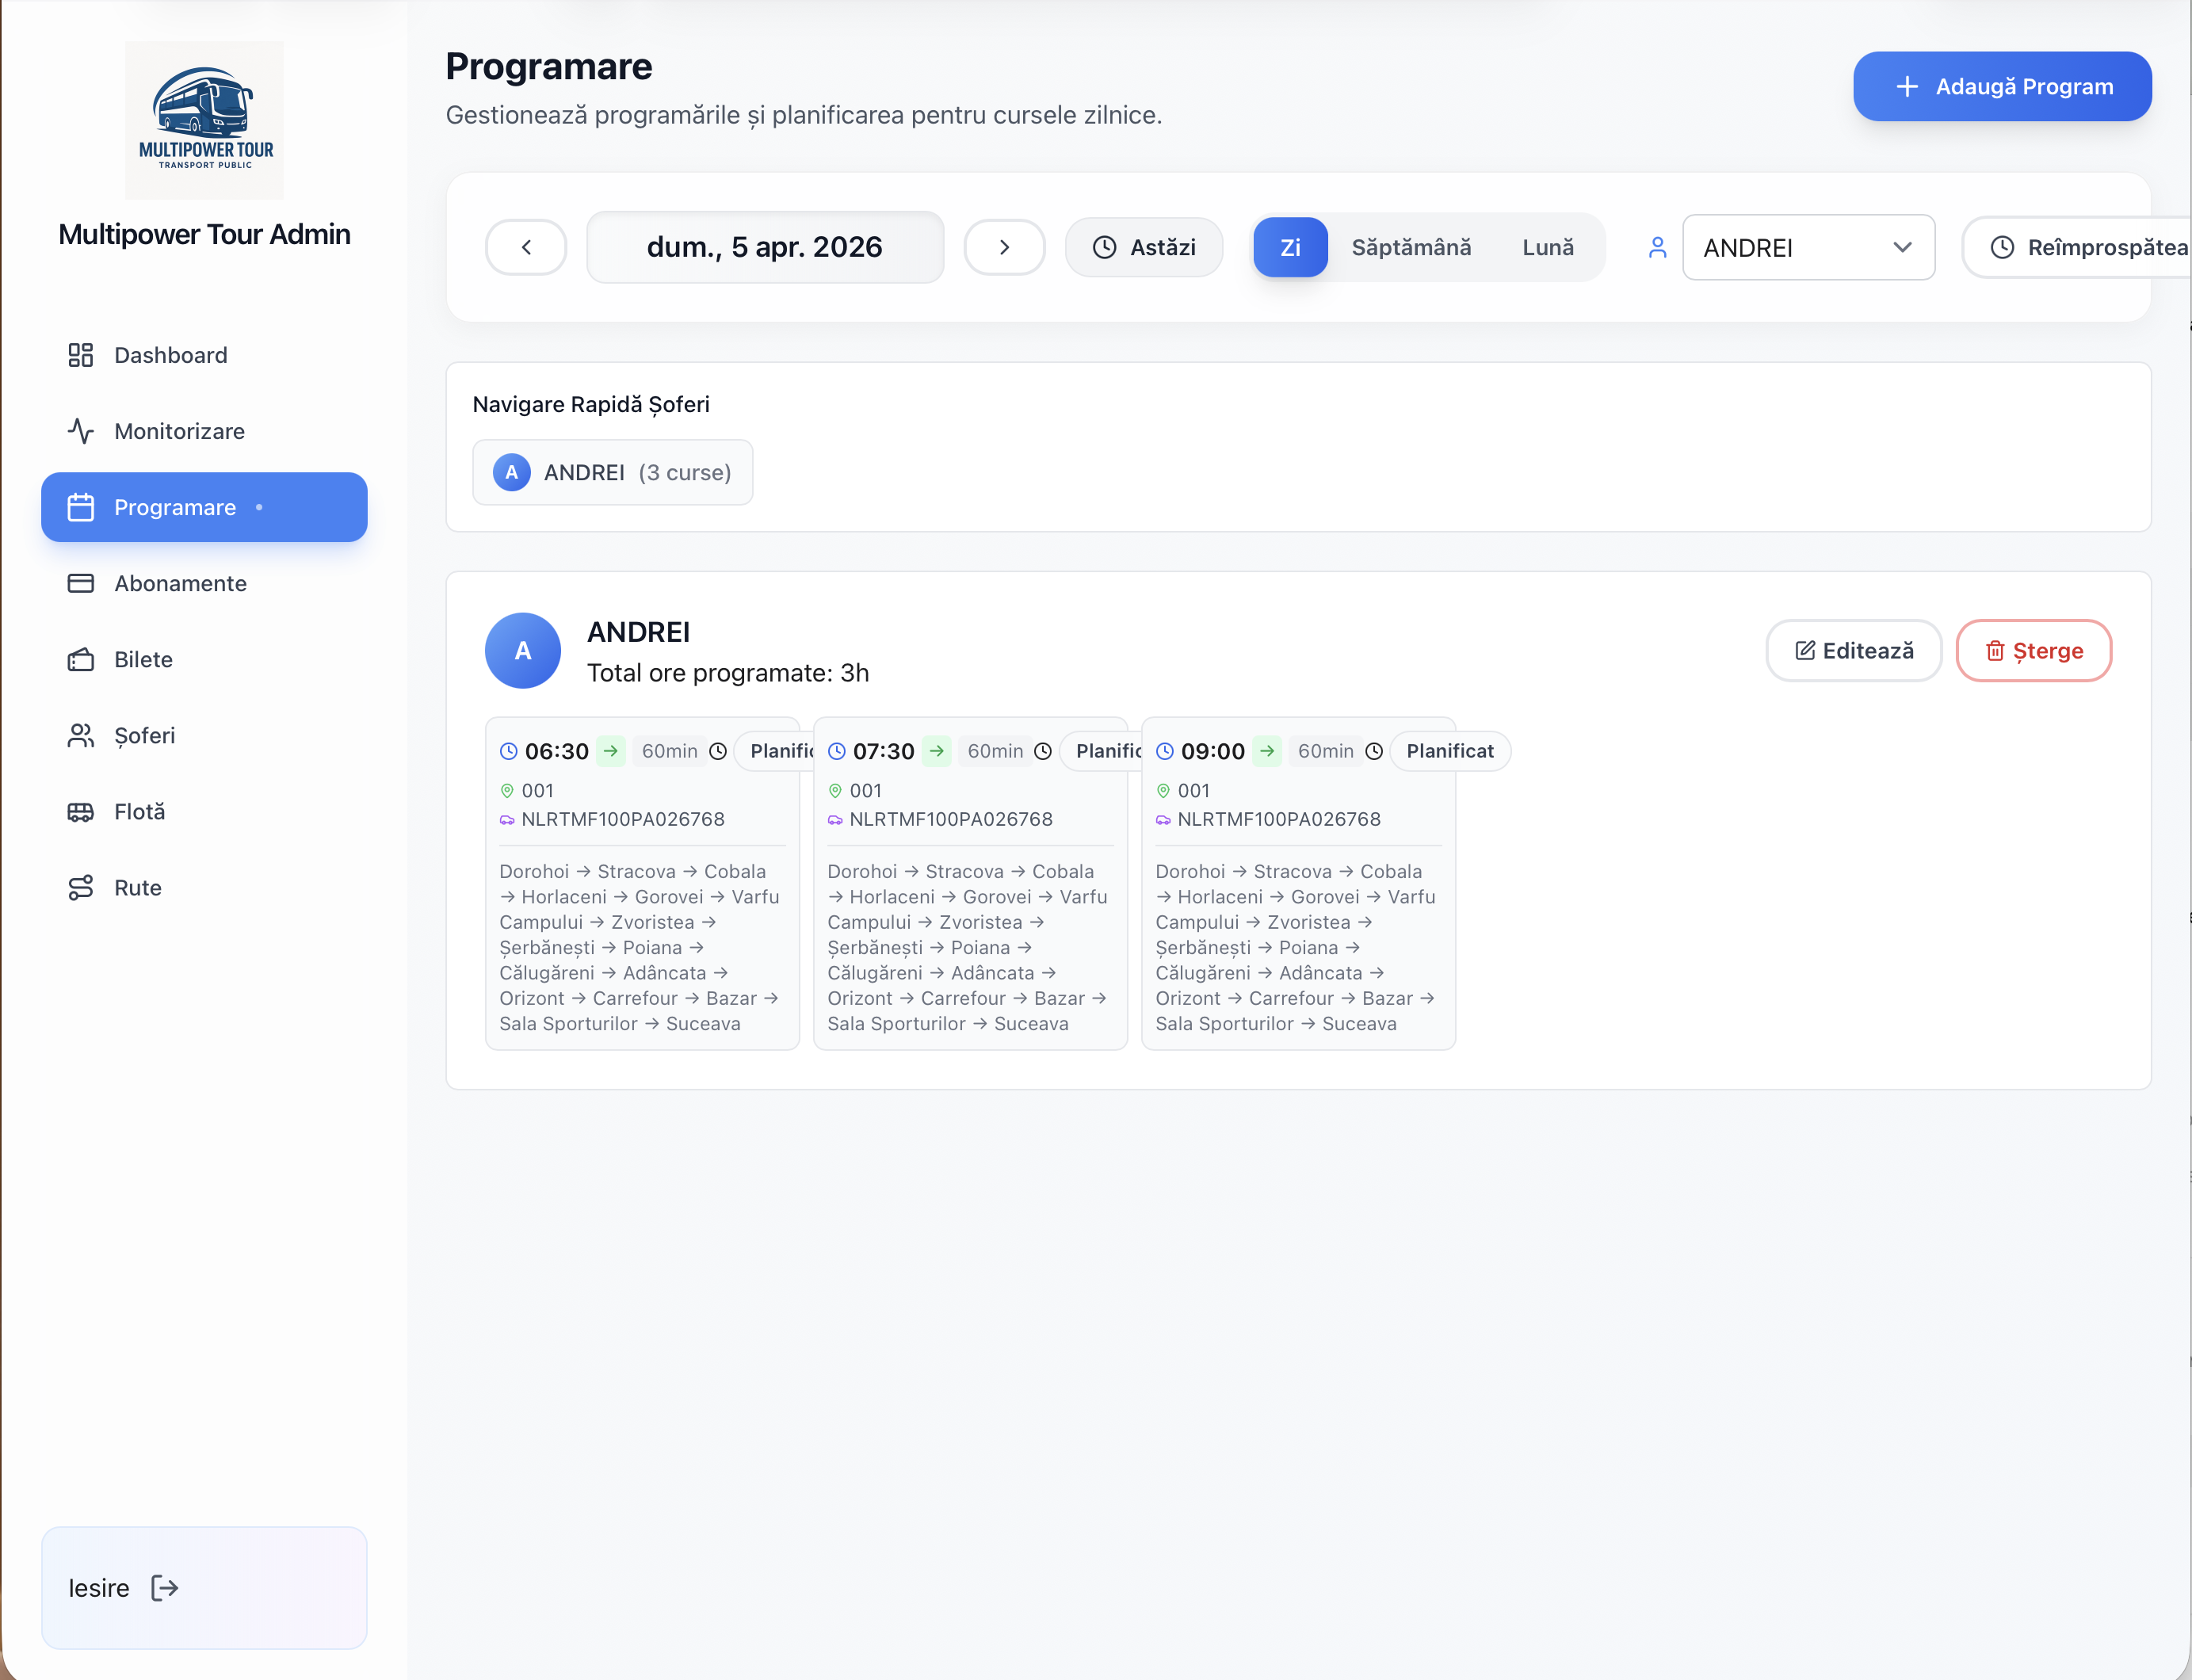Image resolution: width=2192 pixels, height=1680 pixels.
Task: Click the clock icon in Reîmprospătează button
Action: (2002, 247)
